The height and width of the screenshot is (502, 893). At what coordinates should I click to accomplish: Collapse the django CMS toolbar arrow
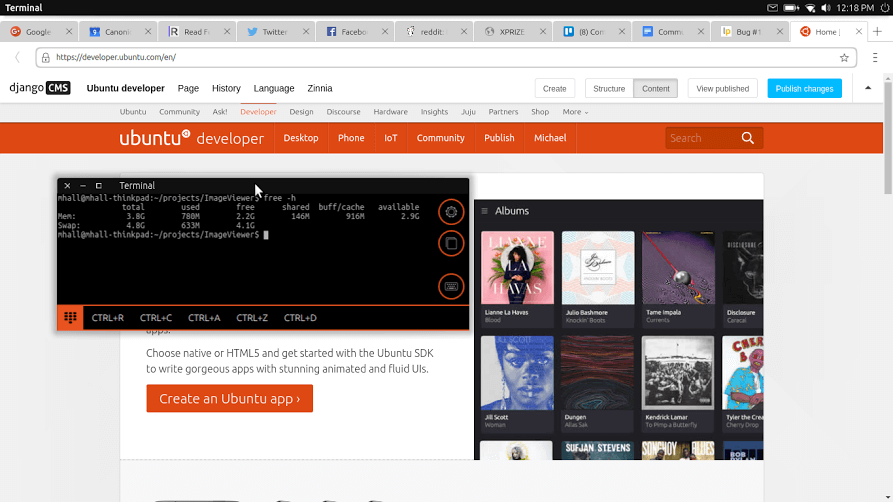click(868, 88)
